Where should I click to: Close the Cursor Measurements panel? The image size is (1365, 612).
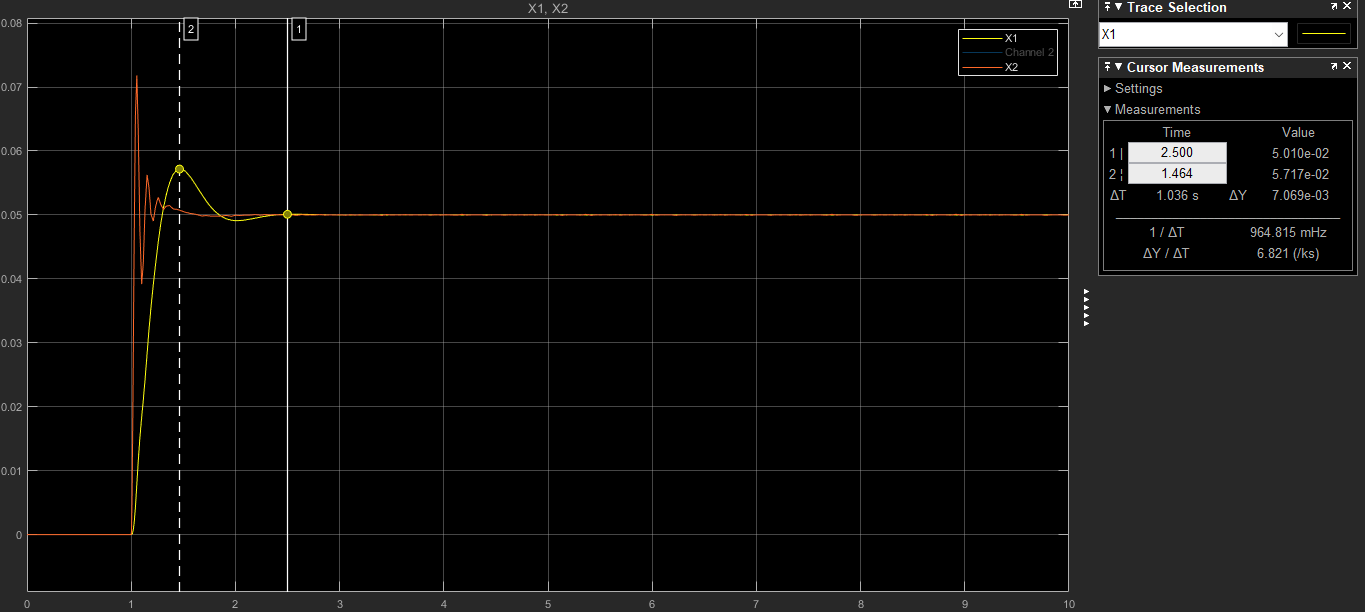coord(1347,67)
